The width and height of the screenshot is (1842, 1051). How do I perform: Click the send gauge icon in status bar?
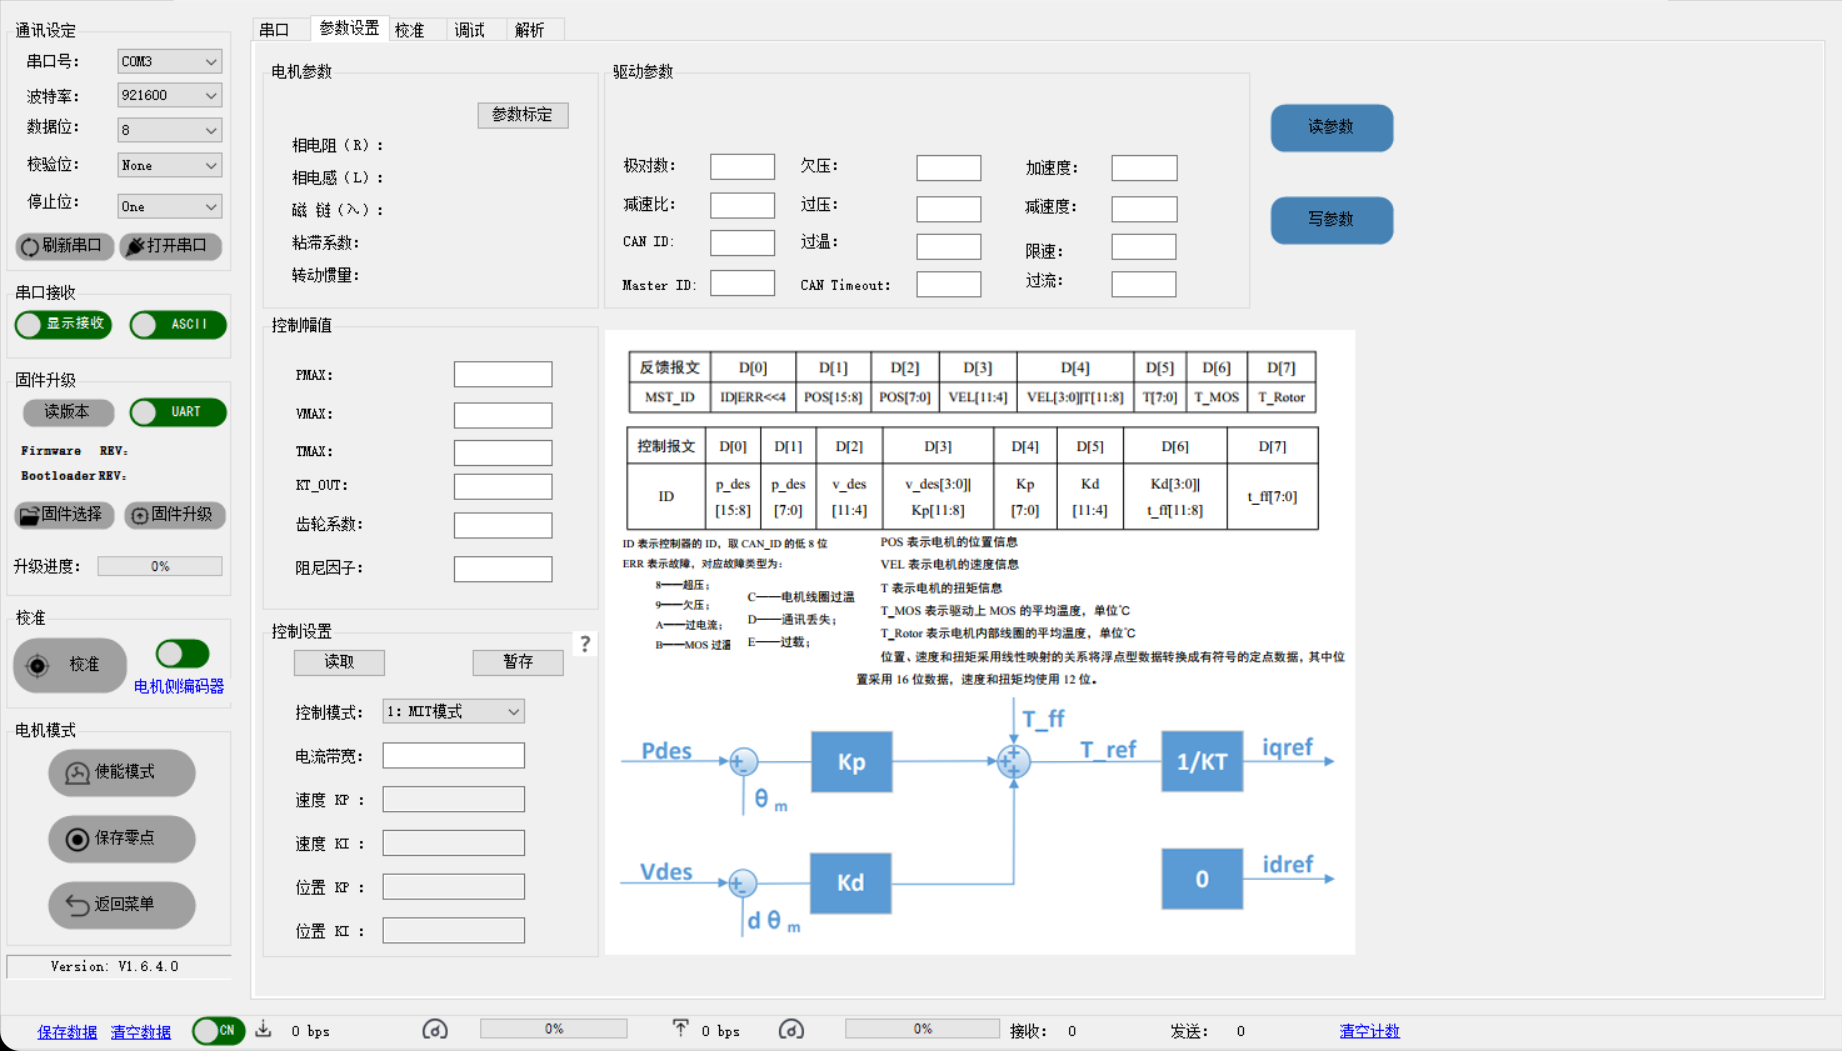791,1029
